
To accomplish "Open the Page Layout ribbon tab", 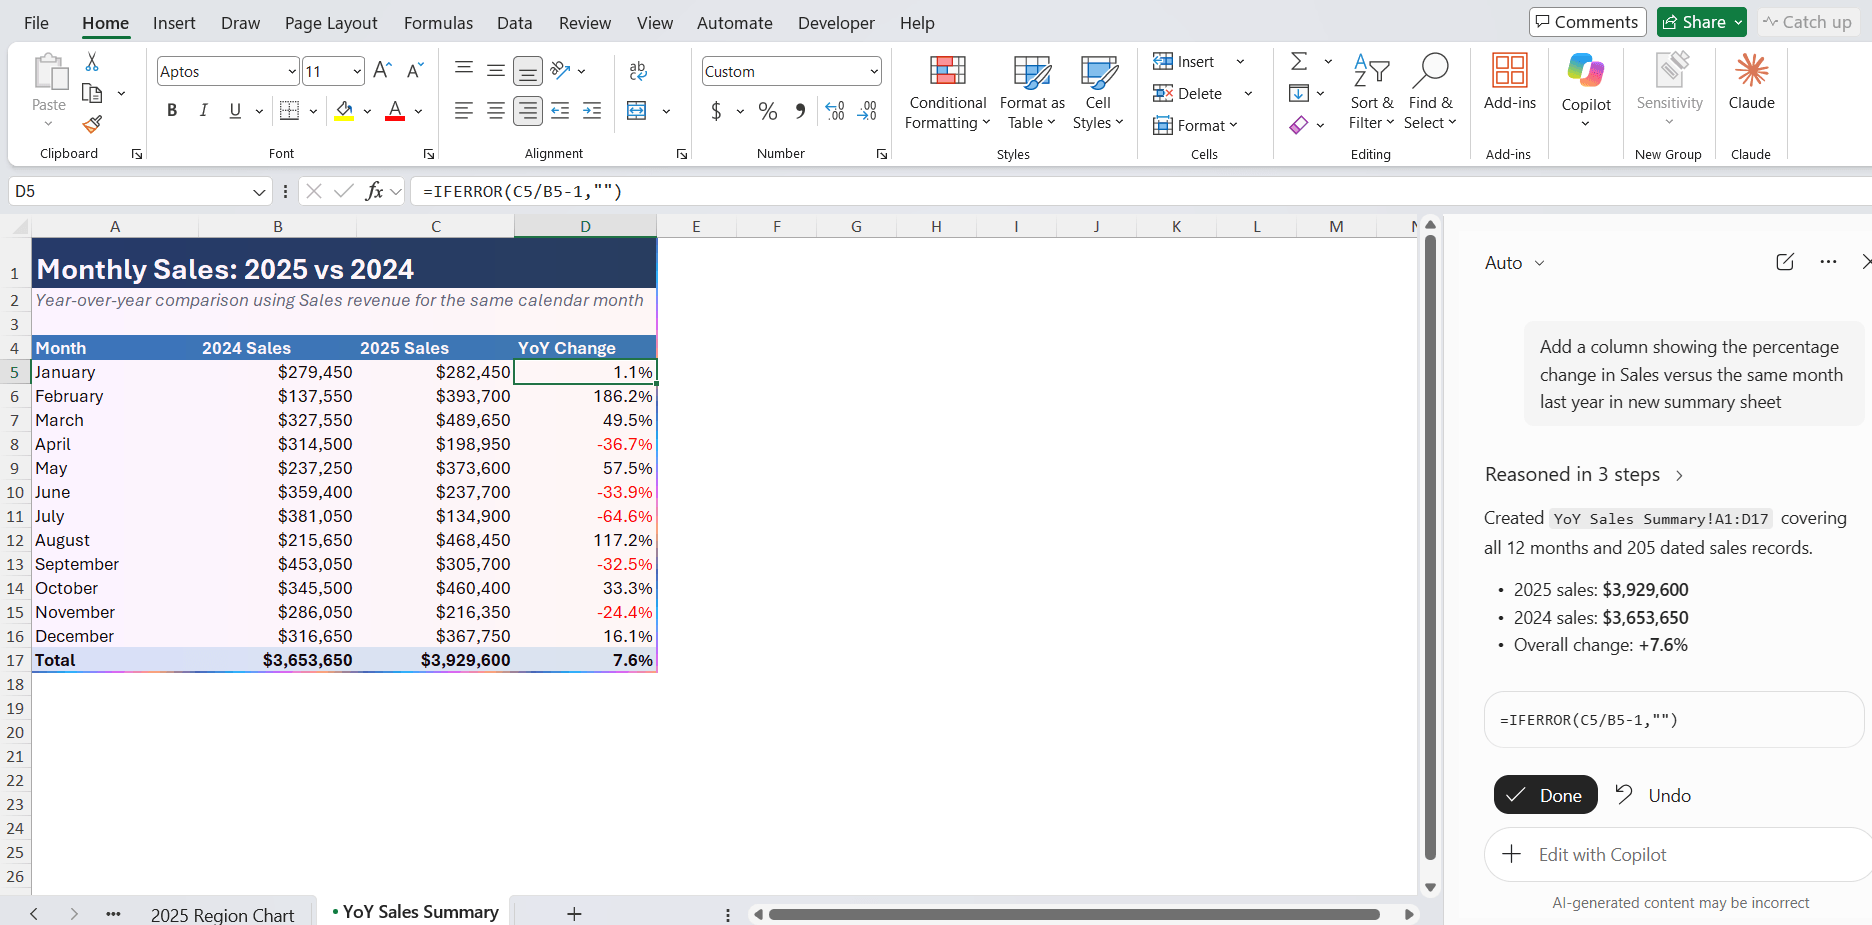I will pos(331,23).
